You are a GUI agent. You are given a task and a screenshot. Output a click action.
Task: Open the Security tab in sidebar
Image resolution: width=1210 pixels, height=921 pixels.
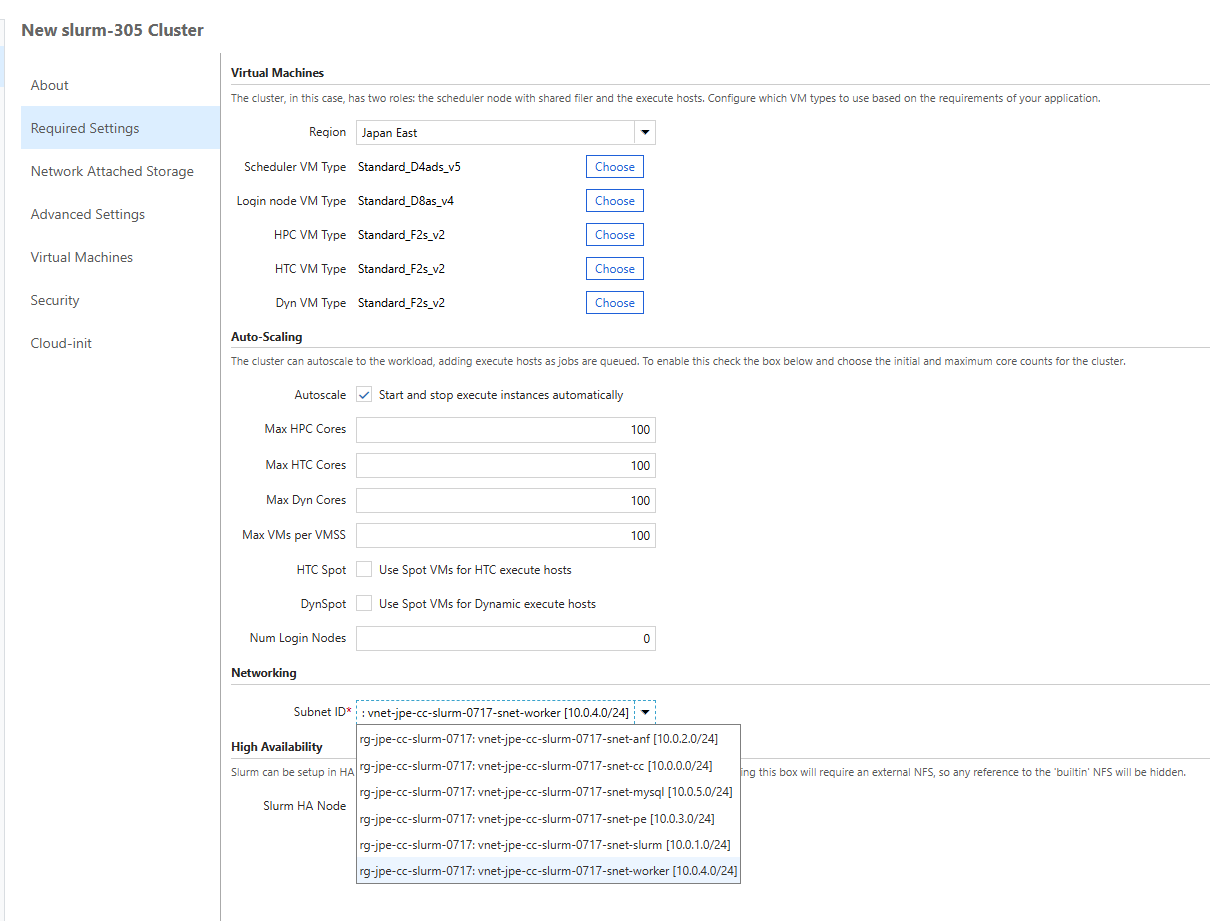55,300
